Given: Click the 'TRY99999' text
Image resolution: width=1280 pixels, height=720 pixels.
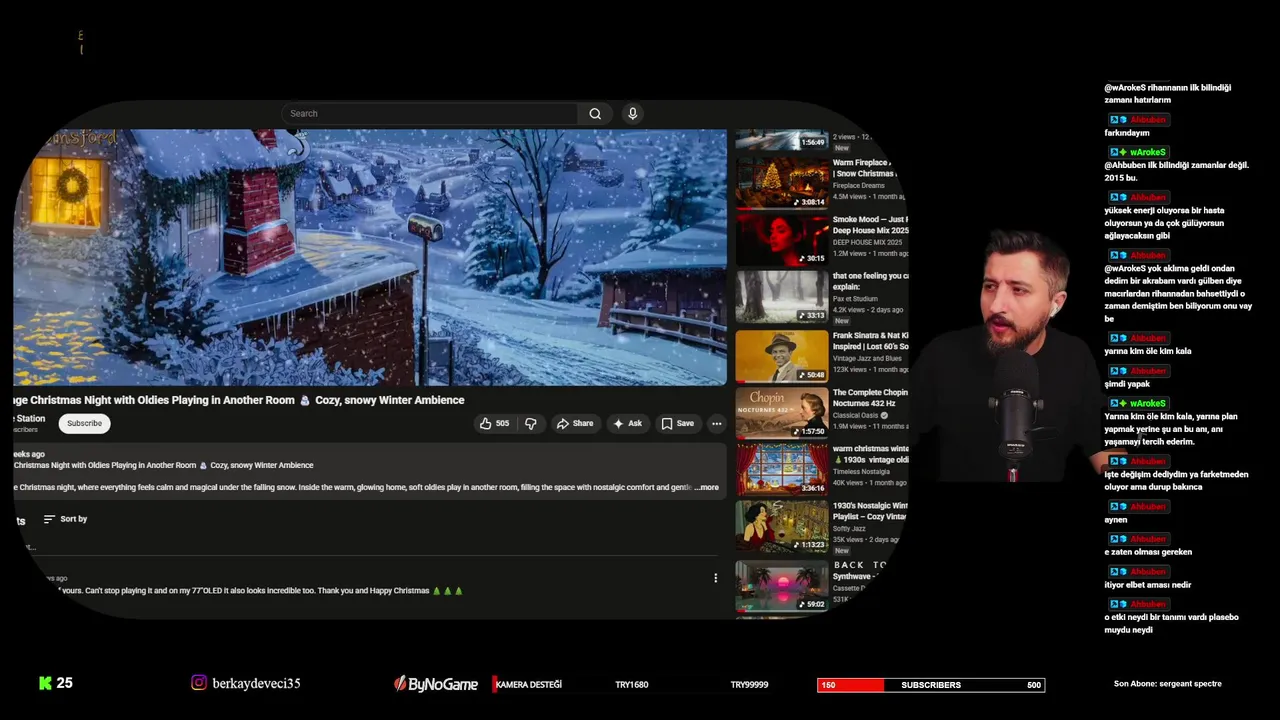Looking at the screenshot, I should (x=749, y=685).
